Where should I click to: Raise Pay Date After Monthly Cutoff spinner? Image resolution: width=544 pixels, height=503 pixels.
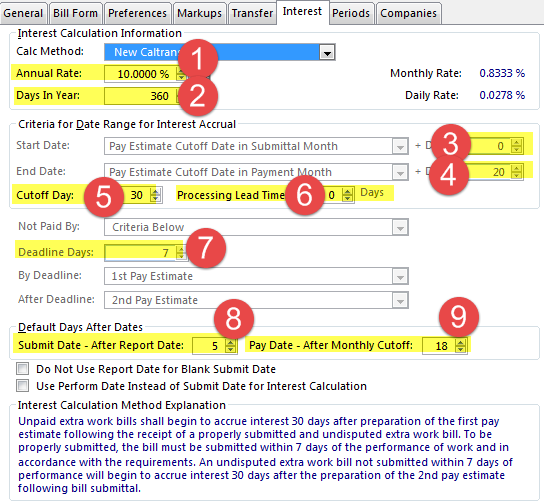pyautogui.click(x=460, y=343)
